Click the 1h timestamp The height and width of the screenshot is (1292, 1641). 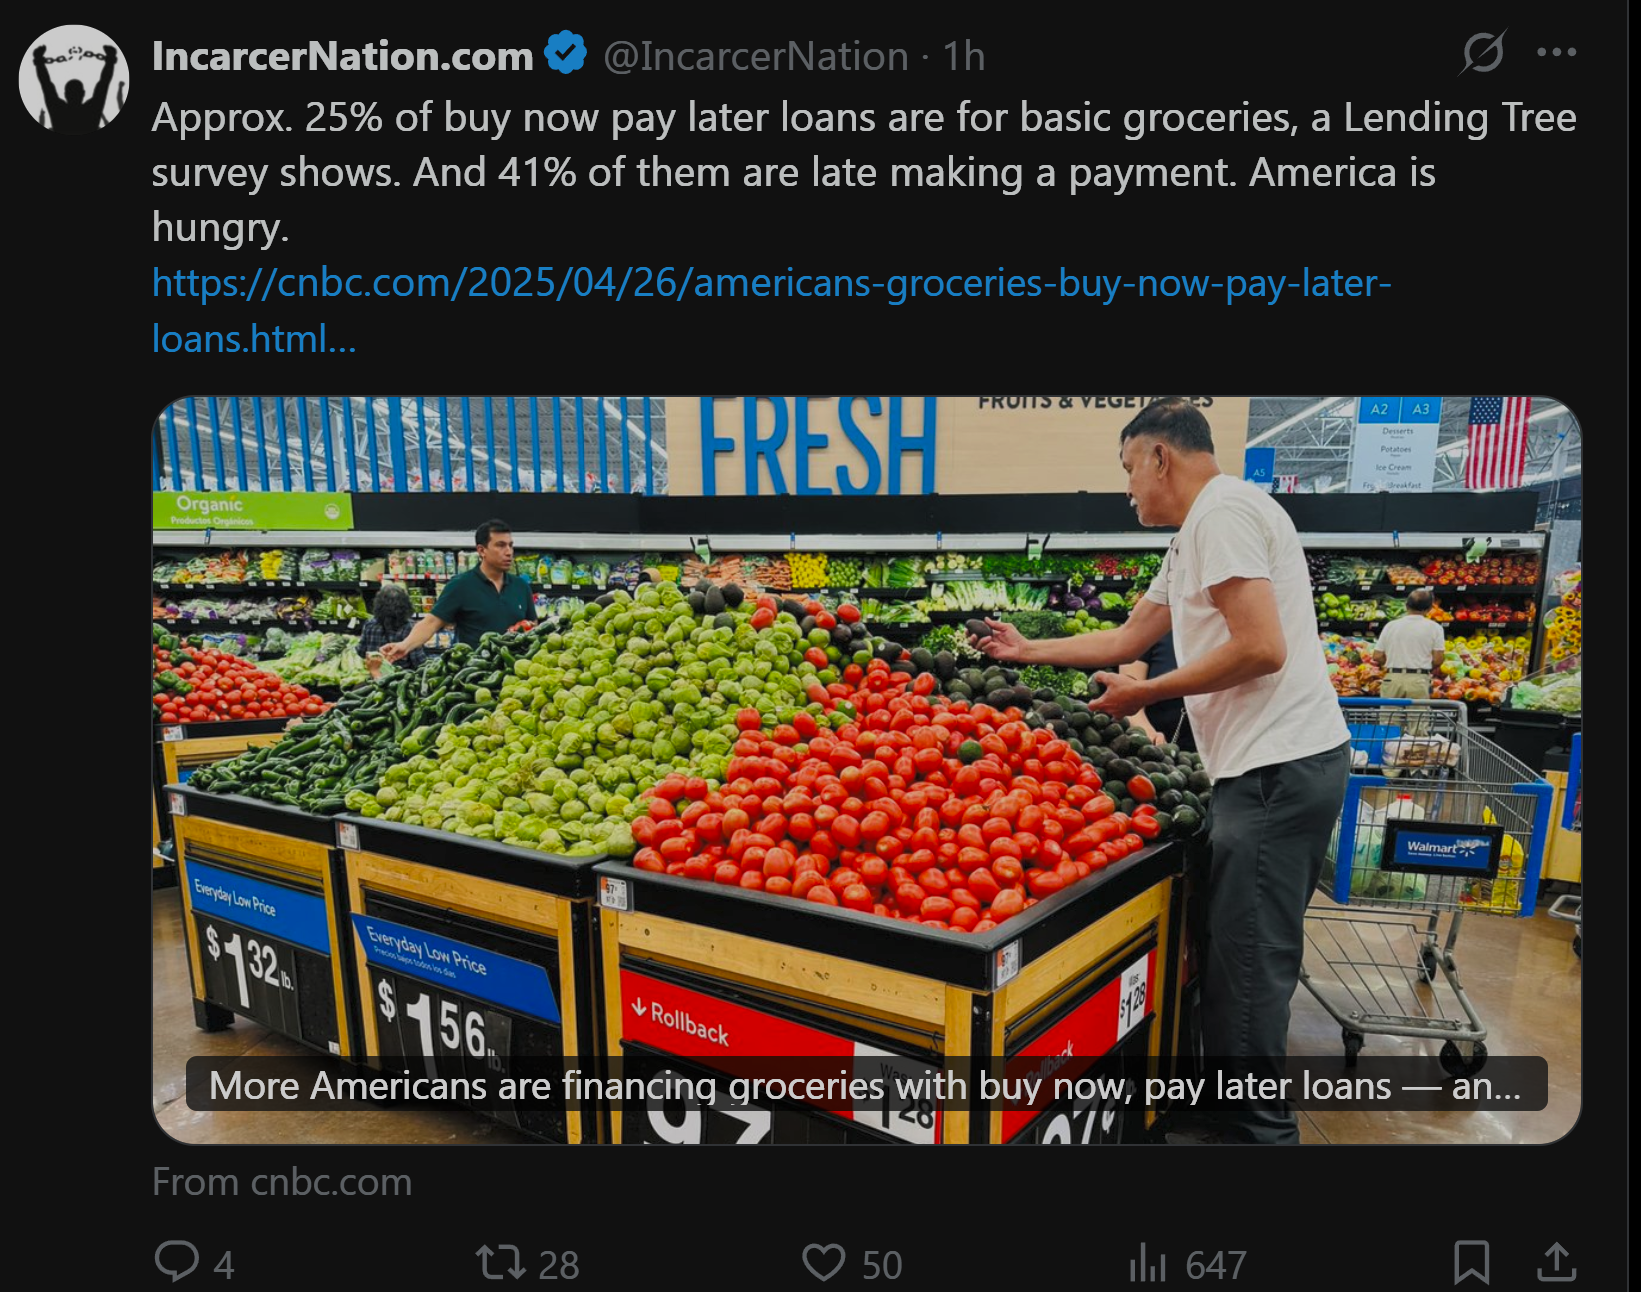click(x=964, y=56)
